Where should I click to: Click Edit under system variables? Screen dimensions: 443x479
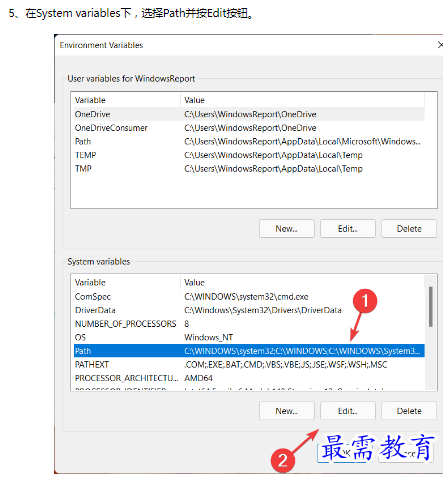pyautogui.click(x=348, y=411)
